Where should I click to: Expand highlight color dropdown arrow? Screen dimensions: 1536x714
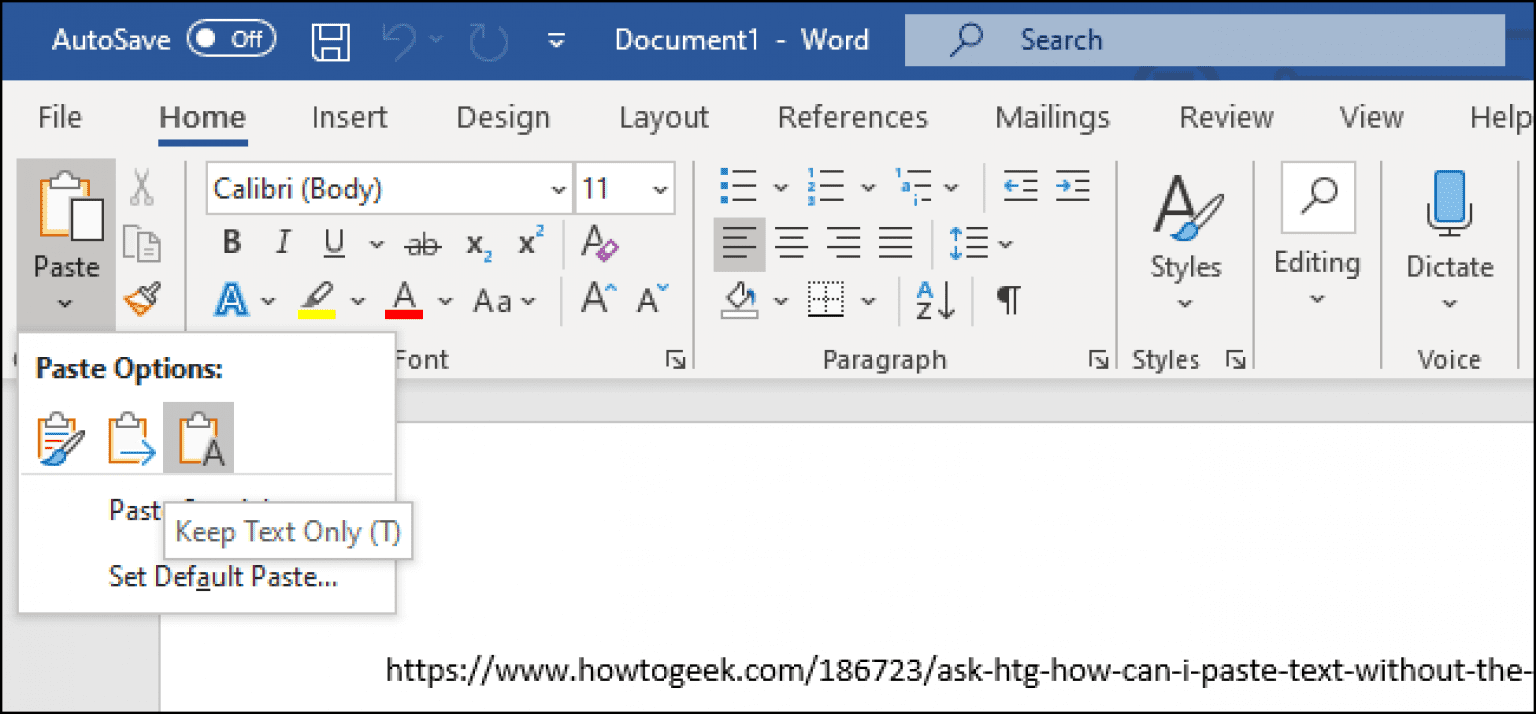click(358, 301)
